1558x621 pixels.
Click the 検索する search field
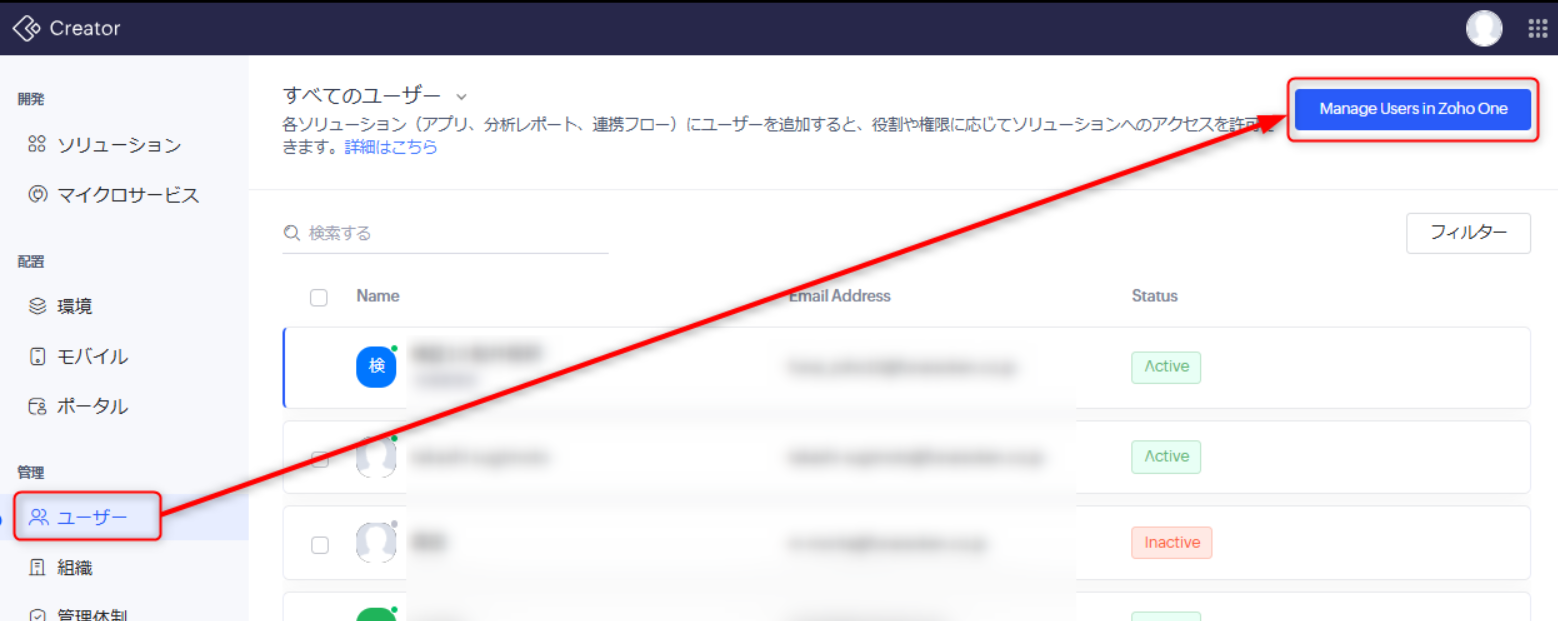[x=455, y=233]
